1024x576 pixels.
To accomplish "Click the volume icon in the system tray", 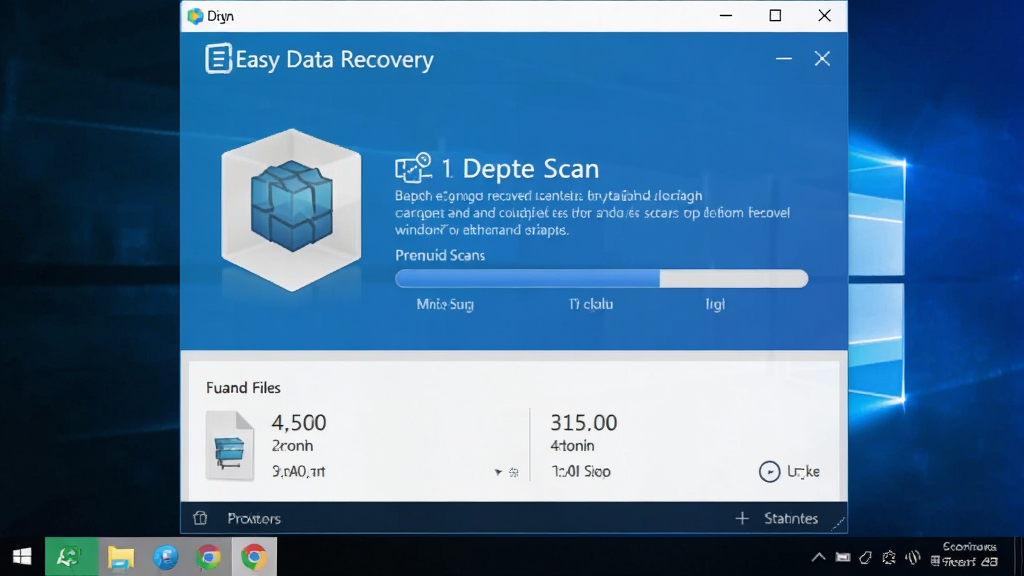I will tap(913, 557).
